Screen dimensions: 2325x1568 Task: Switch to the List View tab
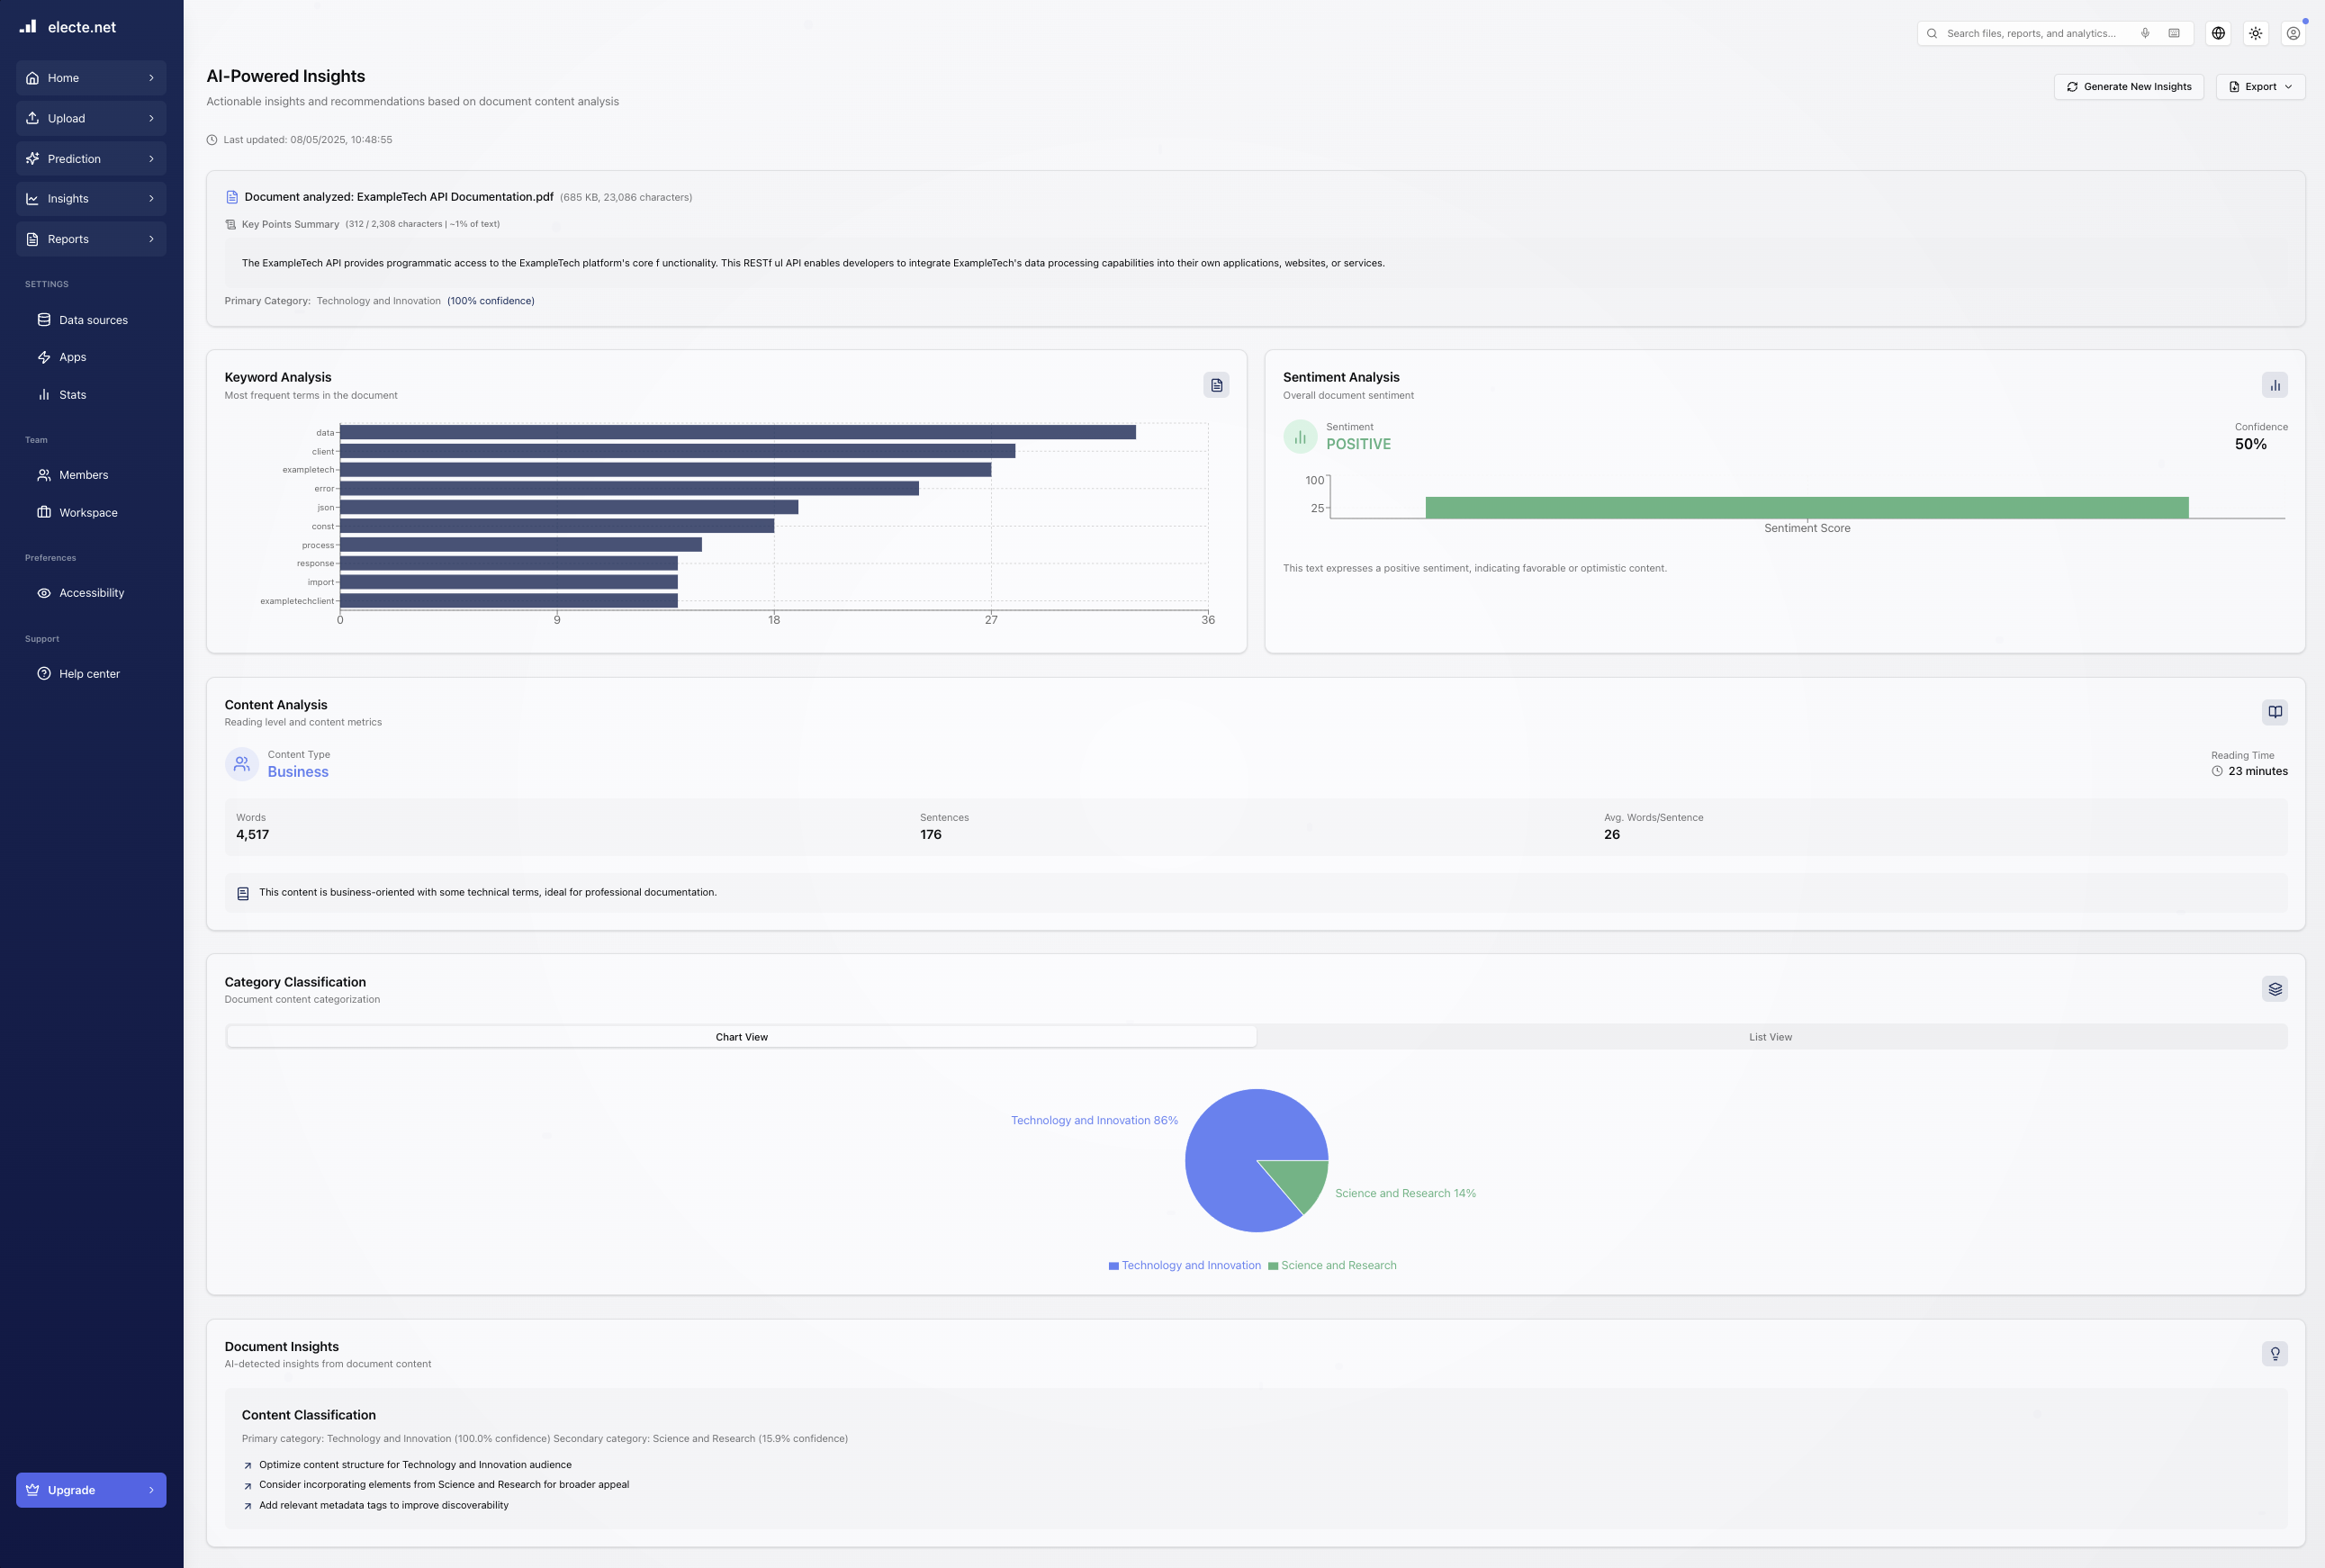tap(1770, 1037)
